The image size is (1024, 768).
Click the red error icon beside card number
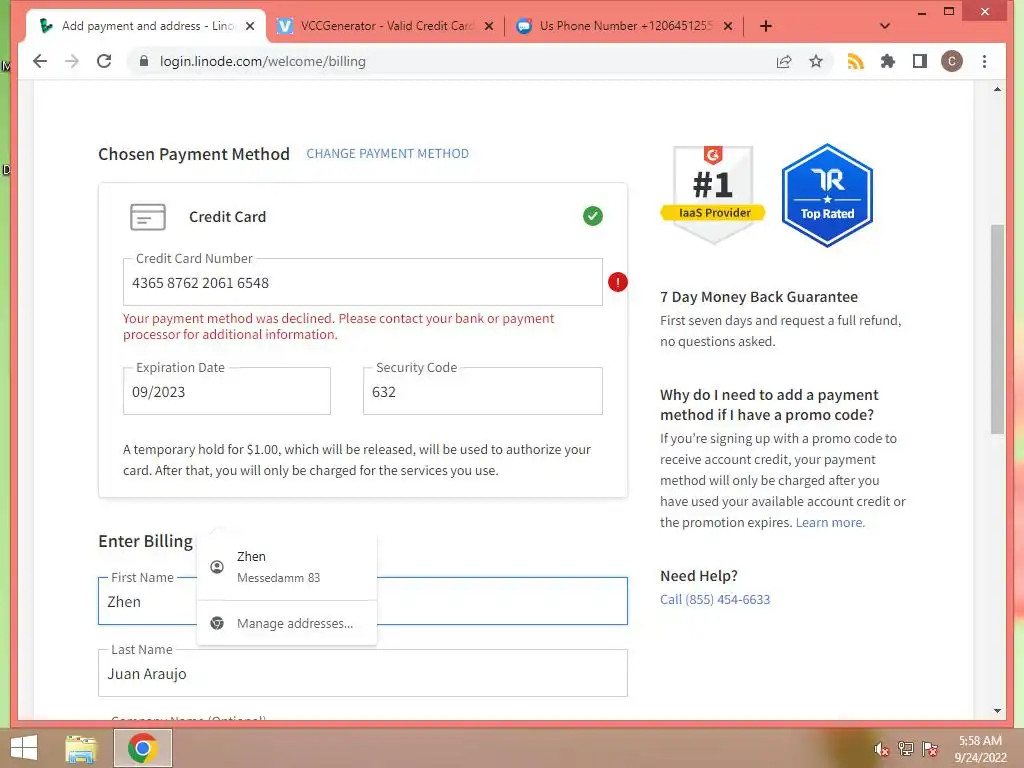click(618, 282)
